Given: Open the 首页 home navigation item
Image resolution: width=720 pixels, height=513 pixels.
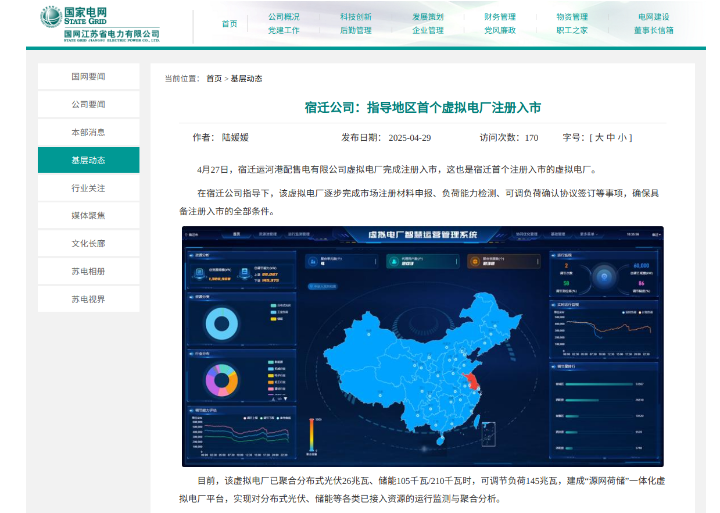Looking at the screenshot, I should [x=229, y=23].
